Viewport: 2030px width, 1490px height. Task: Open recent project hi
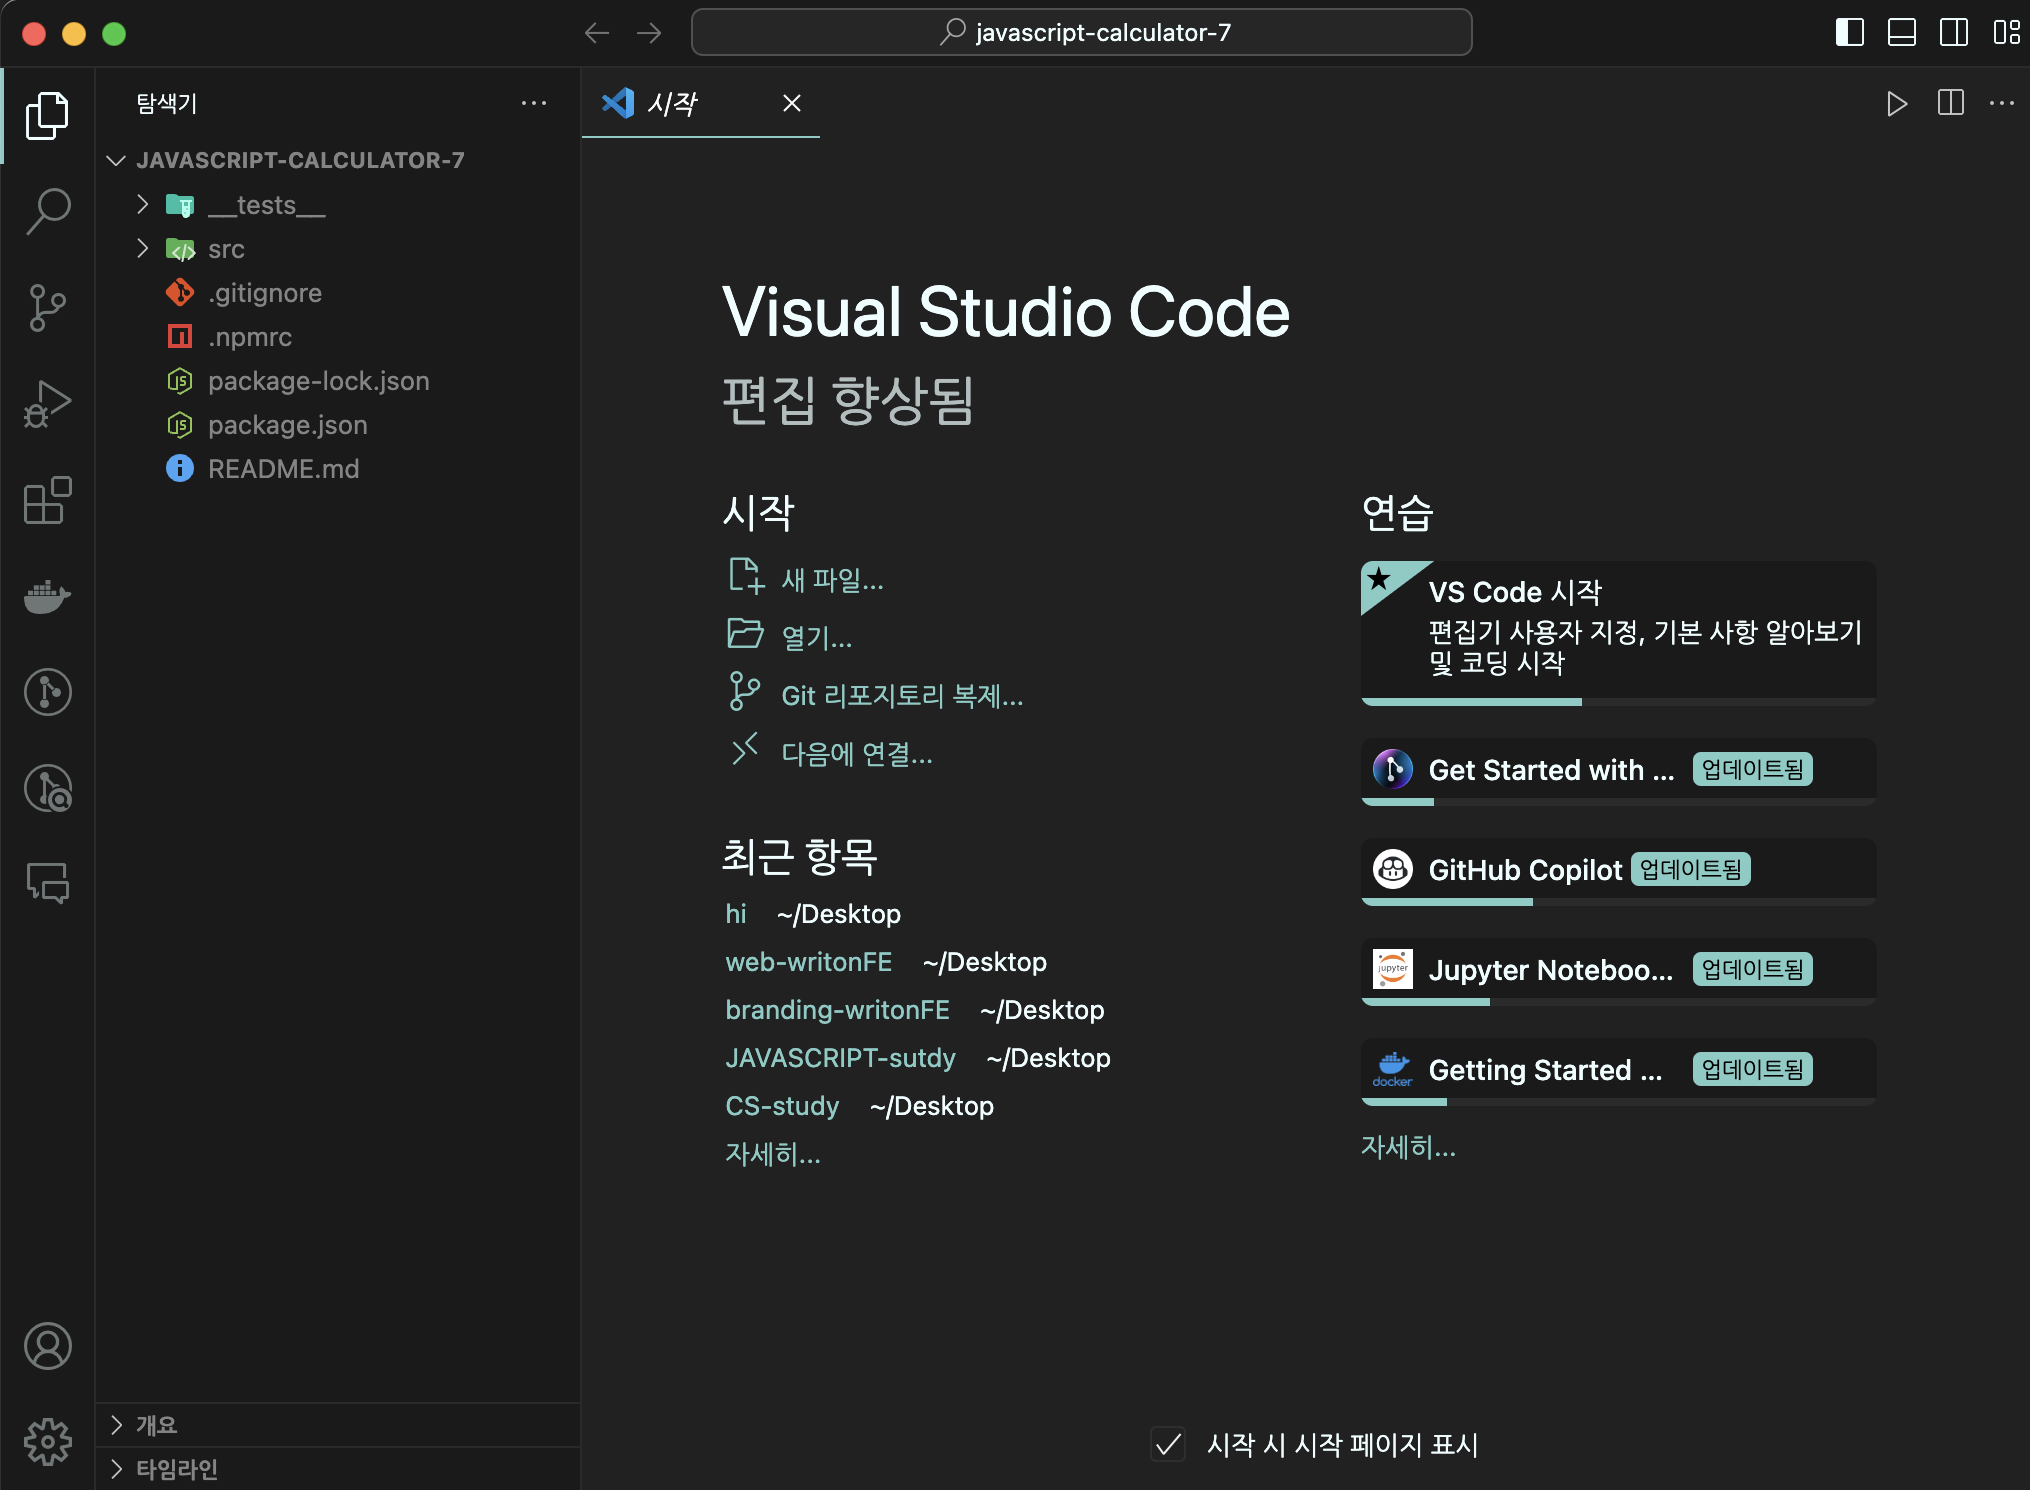(x=736, y=914)
